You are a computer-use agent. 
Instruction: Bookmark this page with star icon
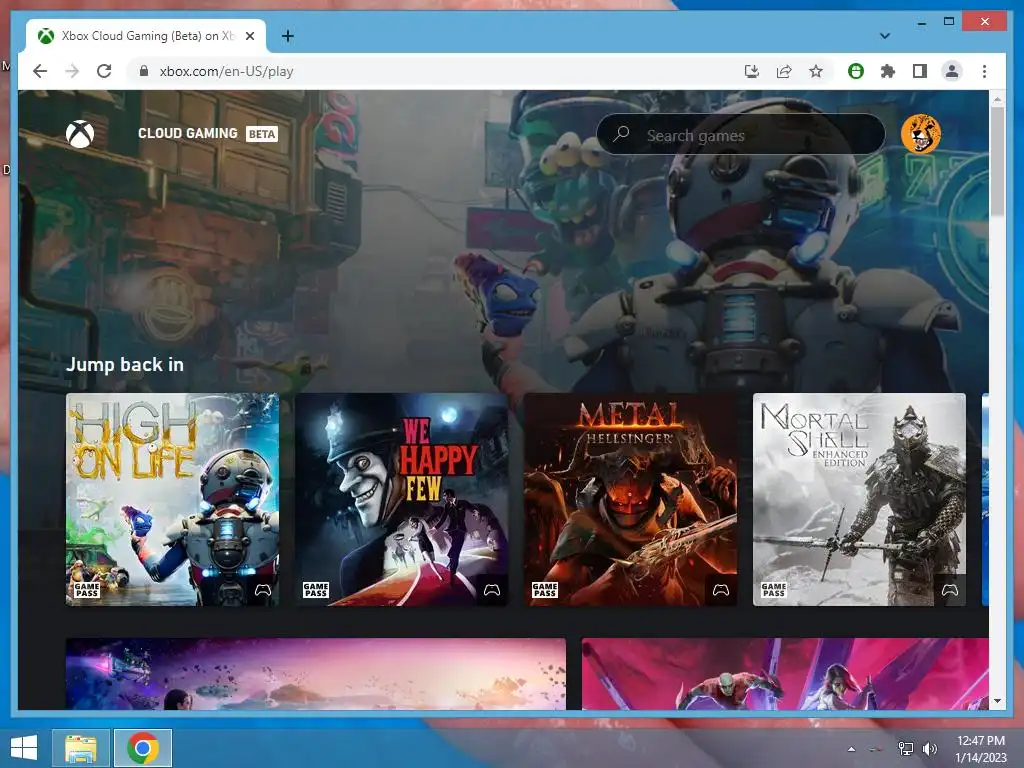pos(816,71)
